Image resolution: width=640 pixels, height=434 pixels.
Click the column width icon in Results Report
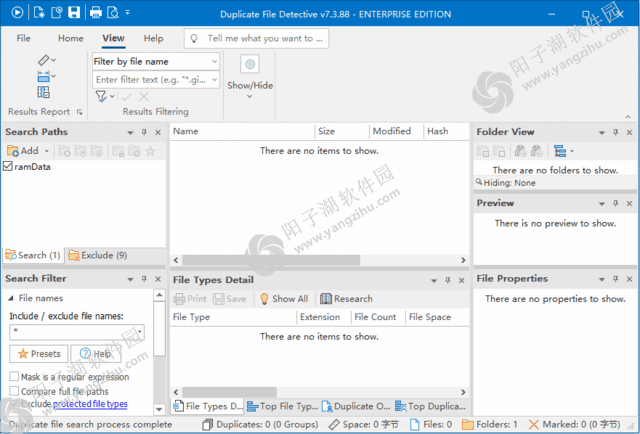[44, 76]
